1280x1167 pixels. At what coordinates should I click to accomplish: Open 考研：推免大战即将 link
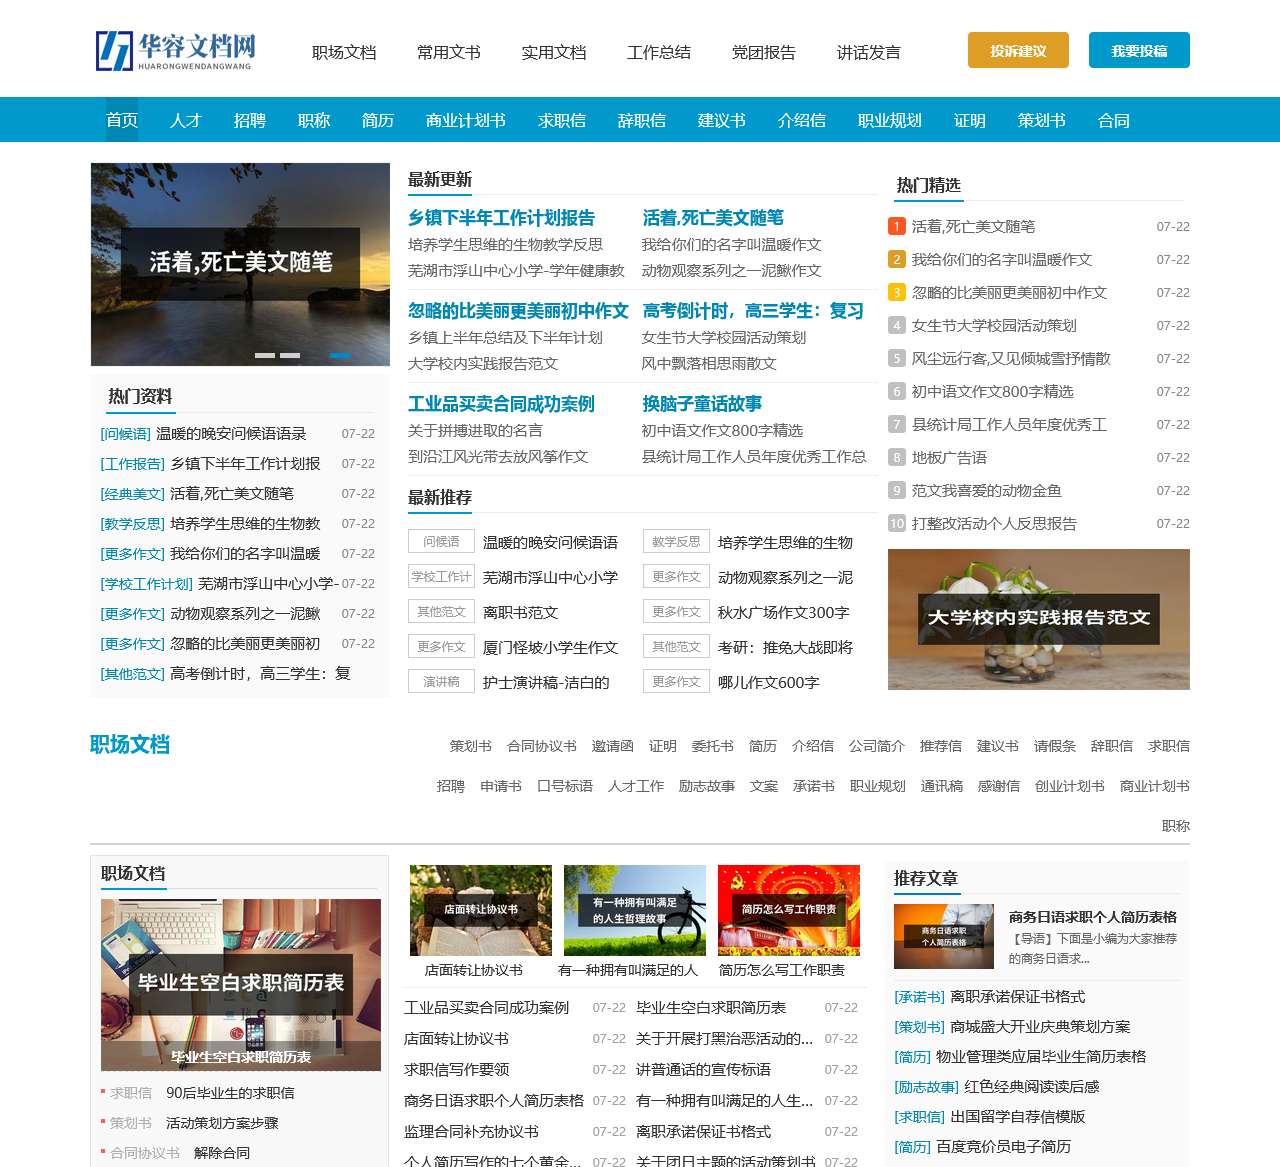coord(785,647)
